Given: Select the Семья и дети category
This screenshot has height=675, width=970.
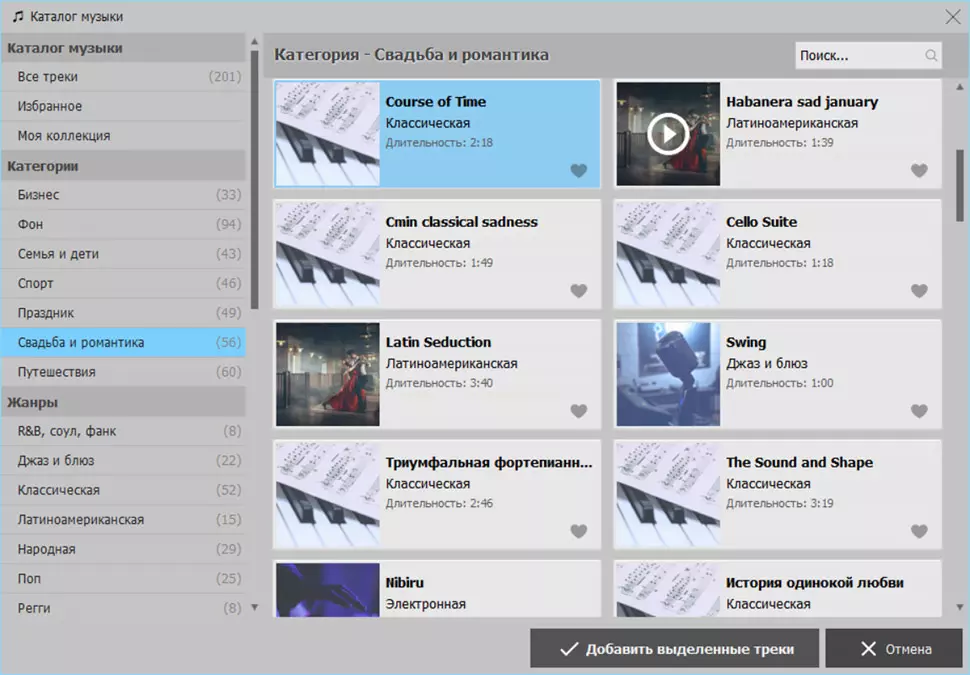Looking at the screenshot, I should click(x=123, y=254).
